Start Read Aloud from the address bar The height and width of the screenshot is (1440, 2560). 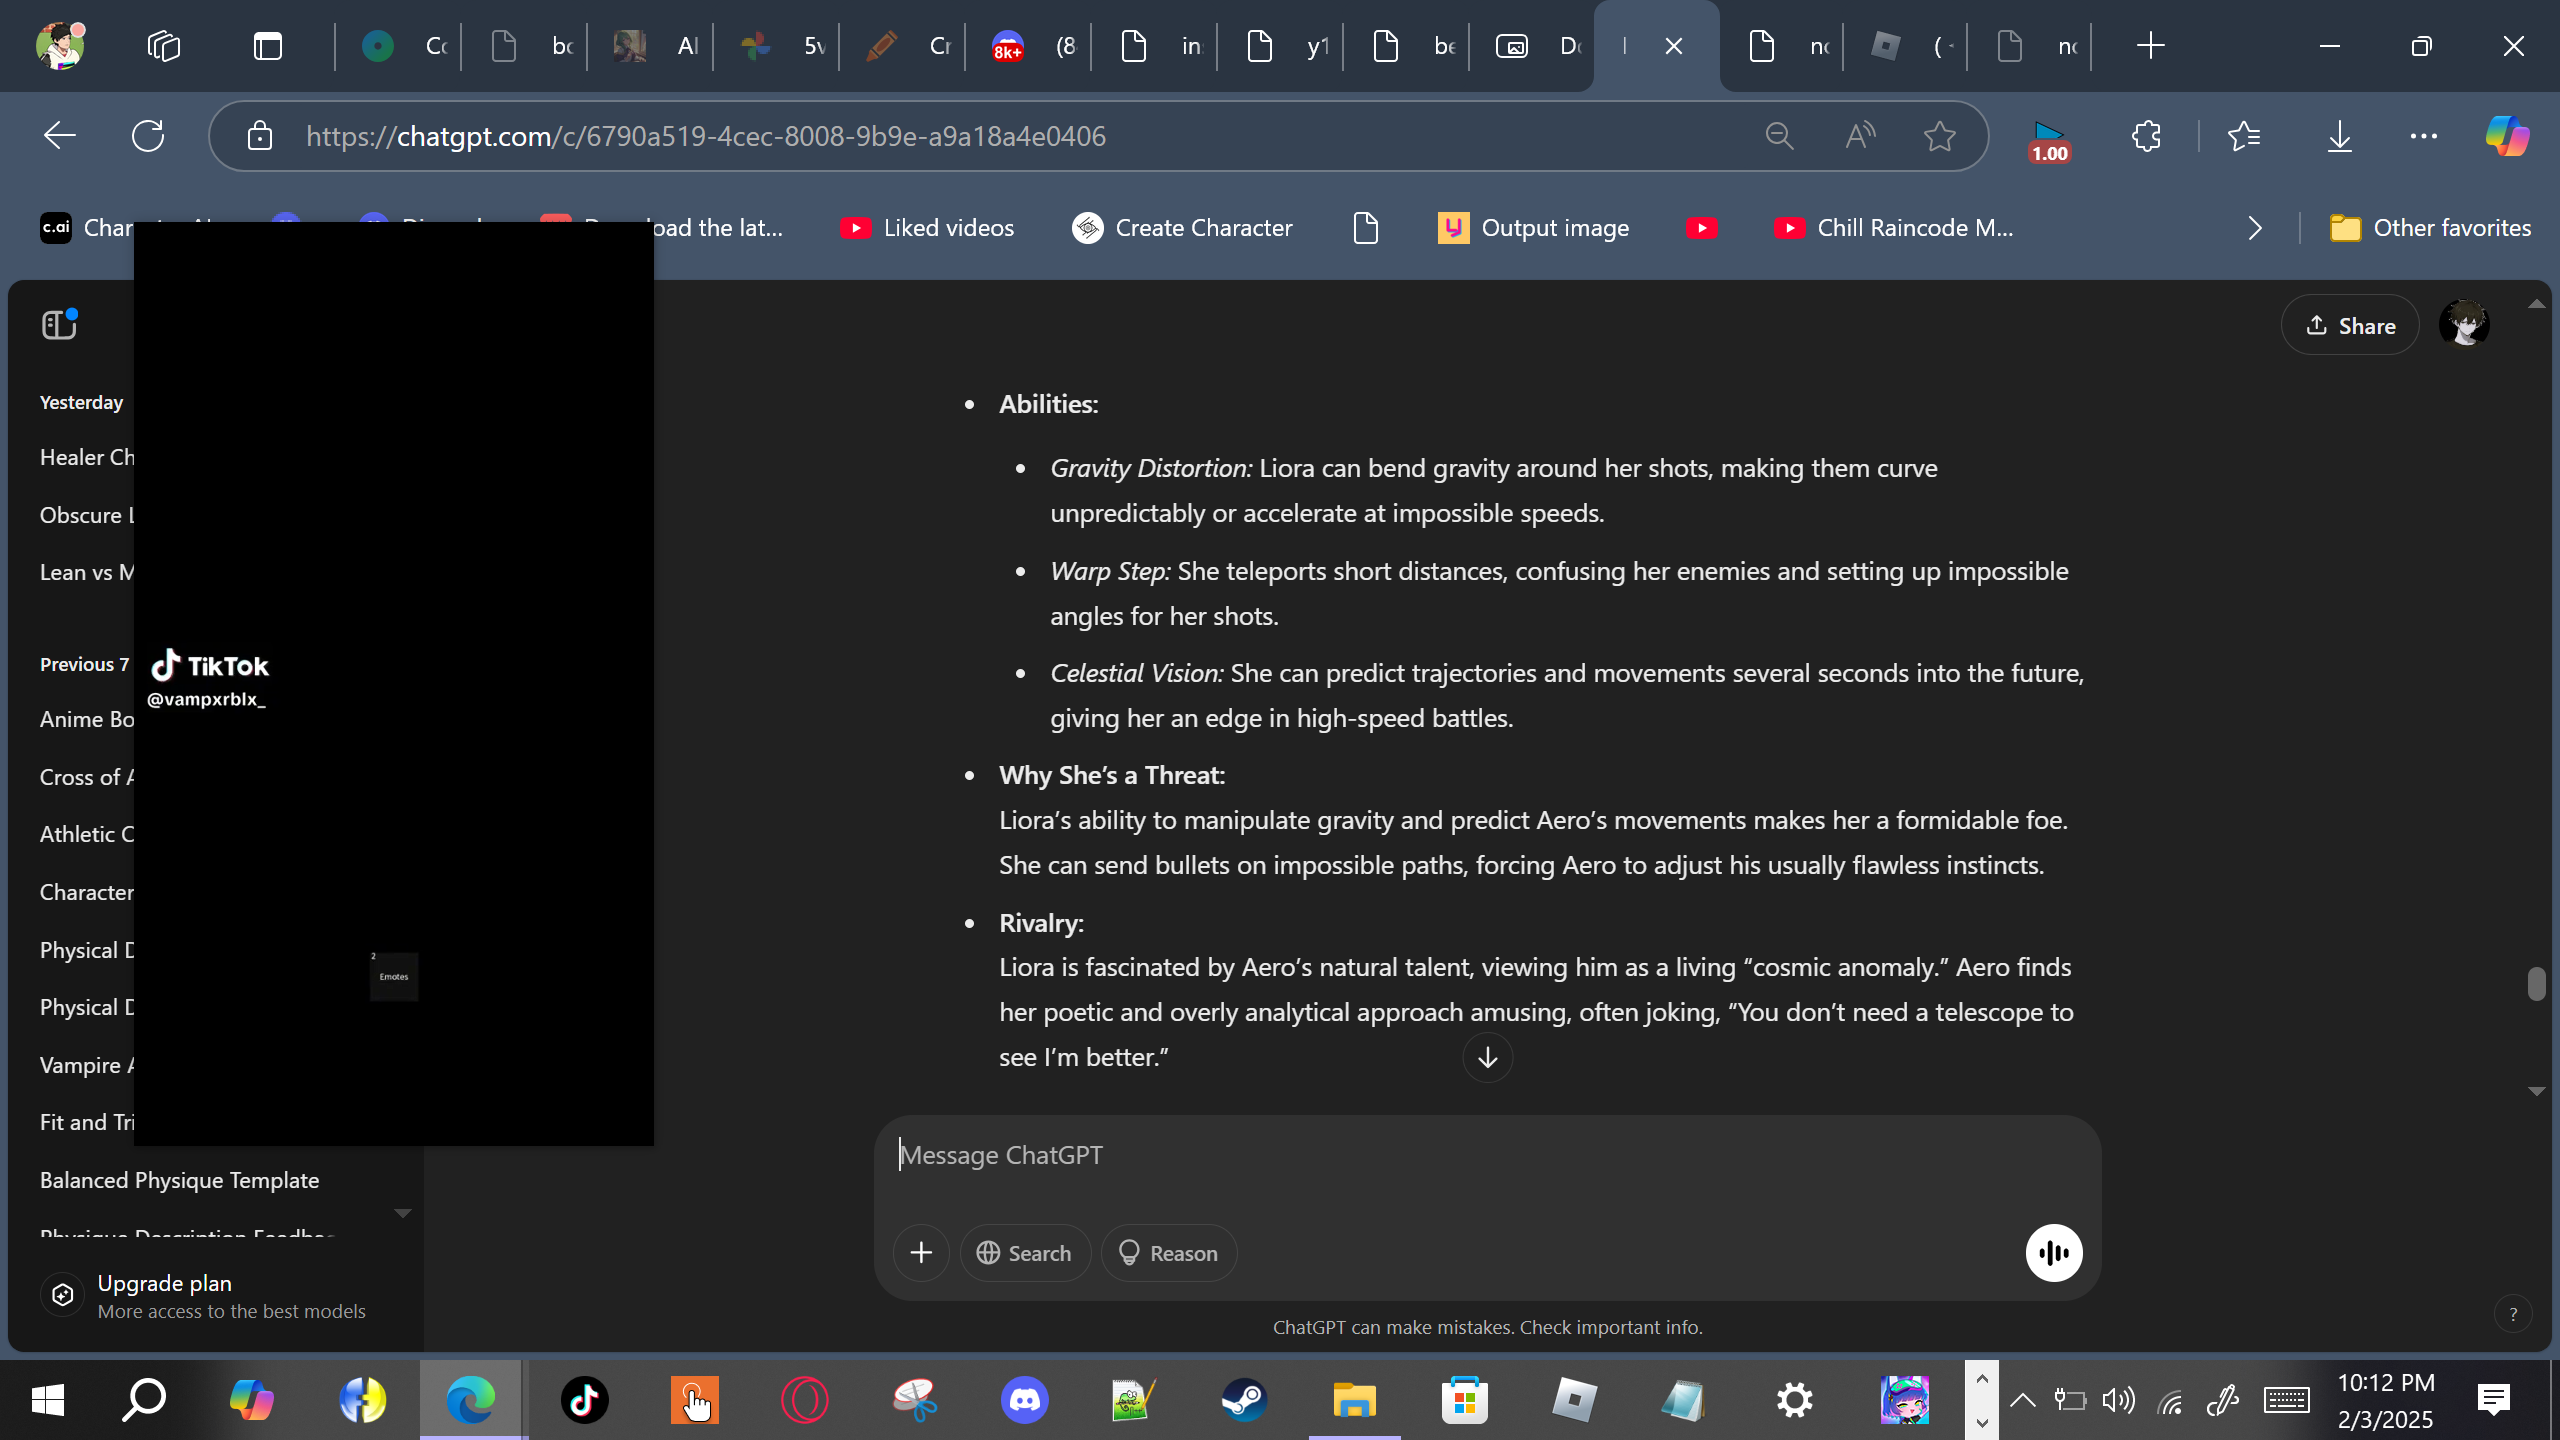coord(1860,136)
